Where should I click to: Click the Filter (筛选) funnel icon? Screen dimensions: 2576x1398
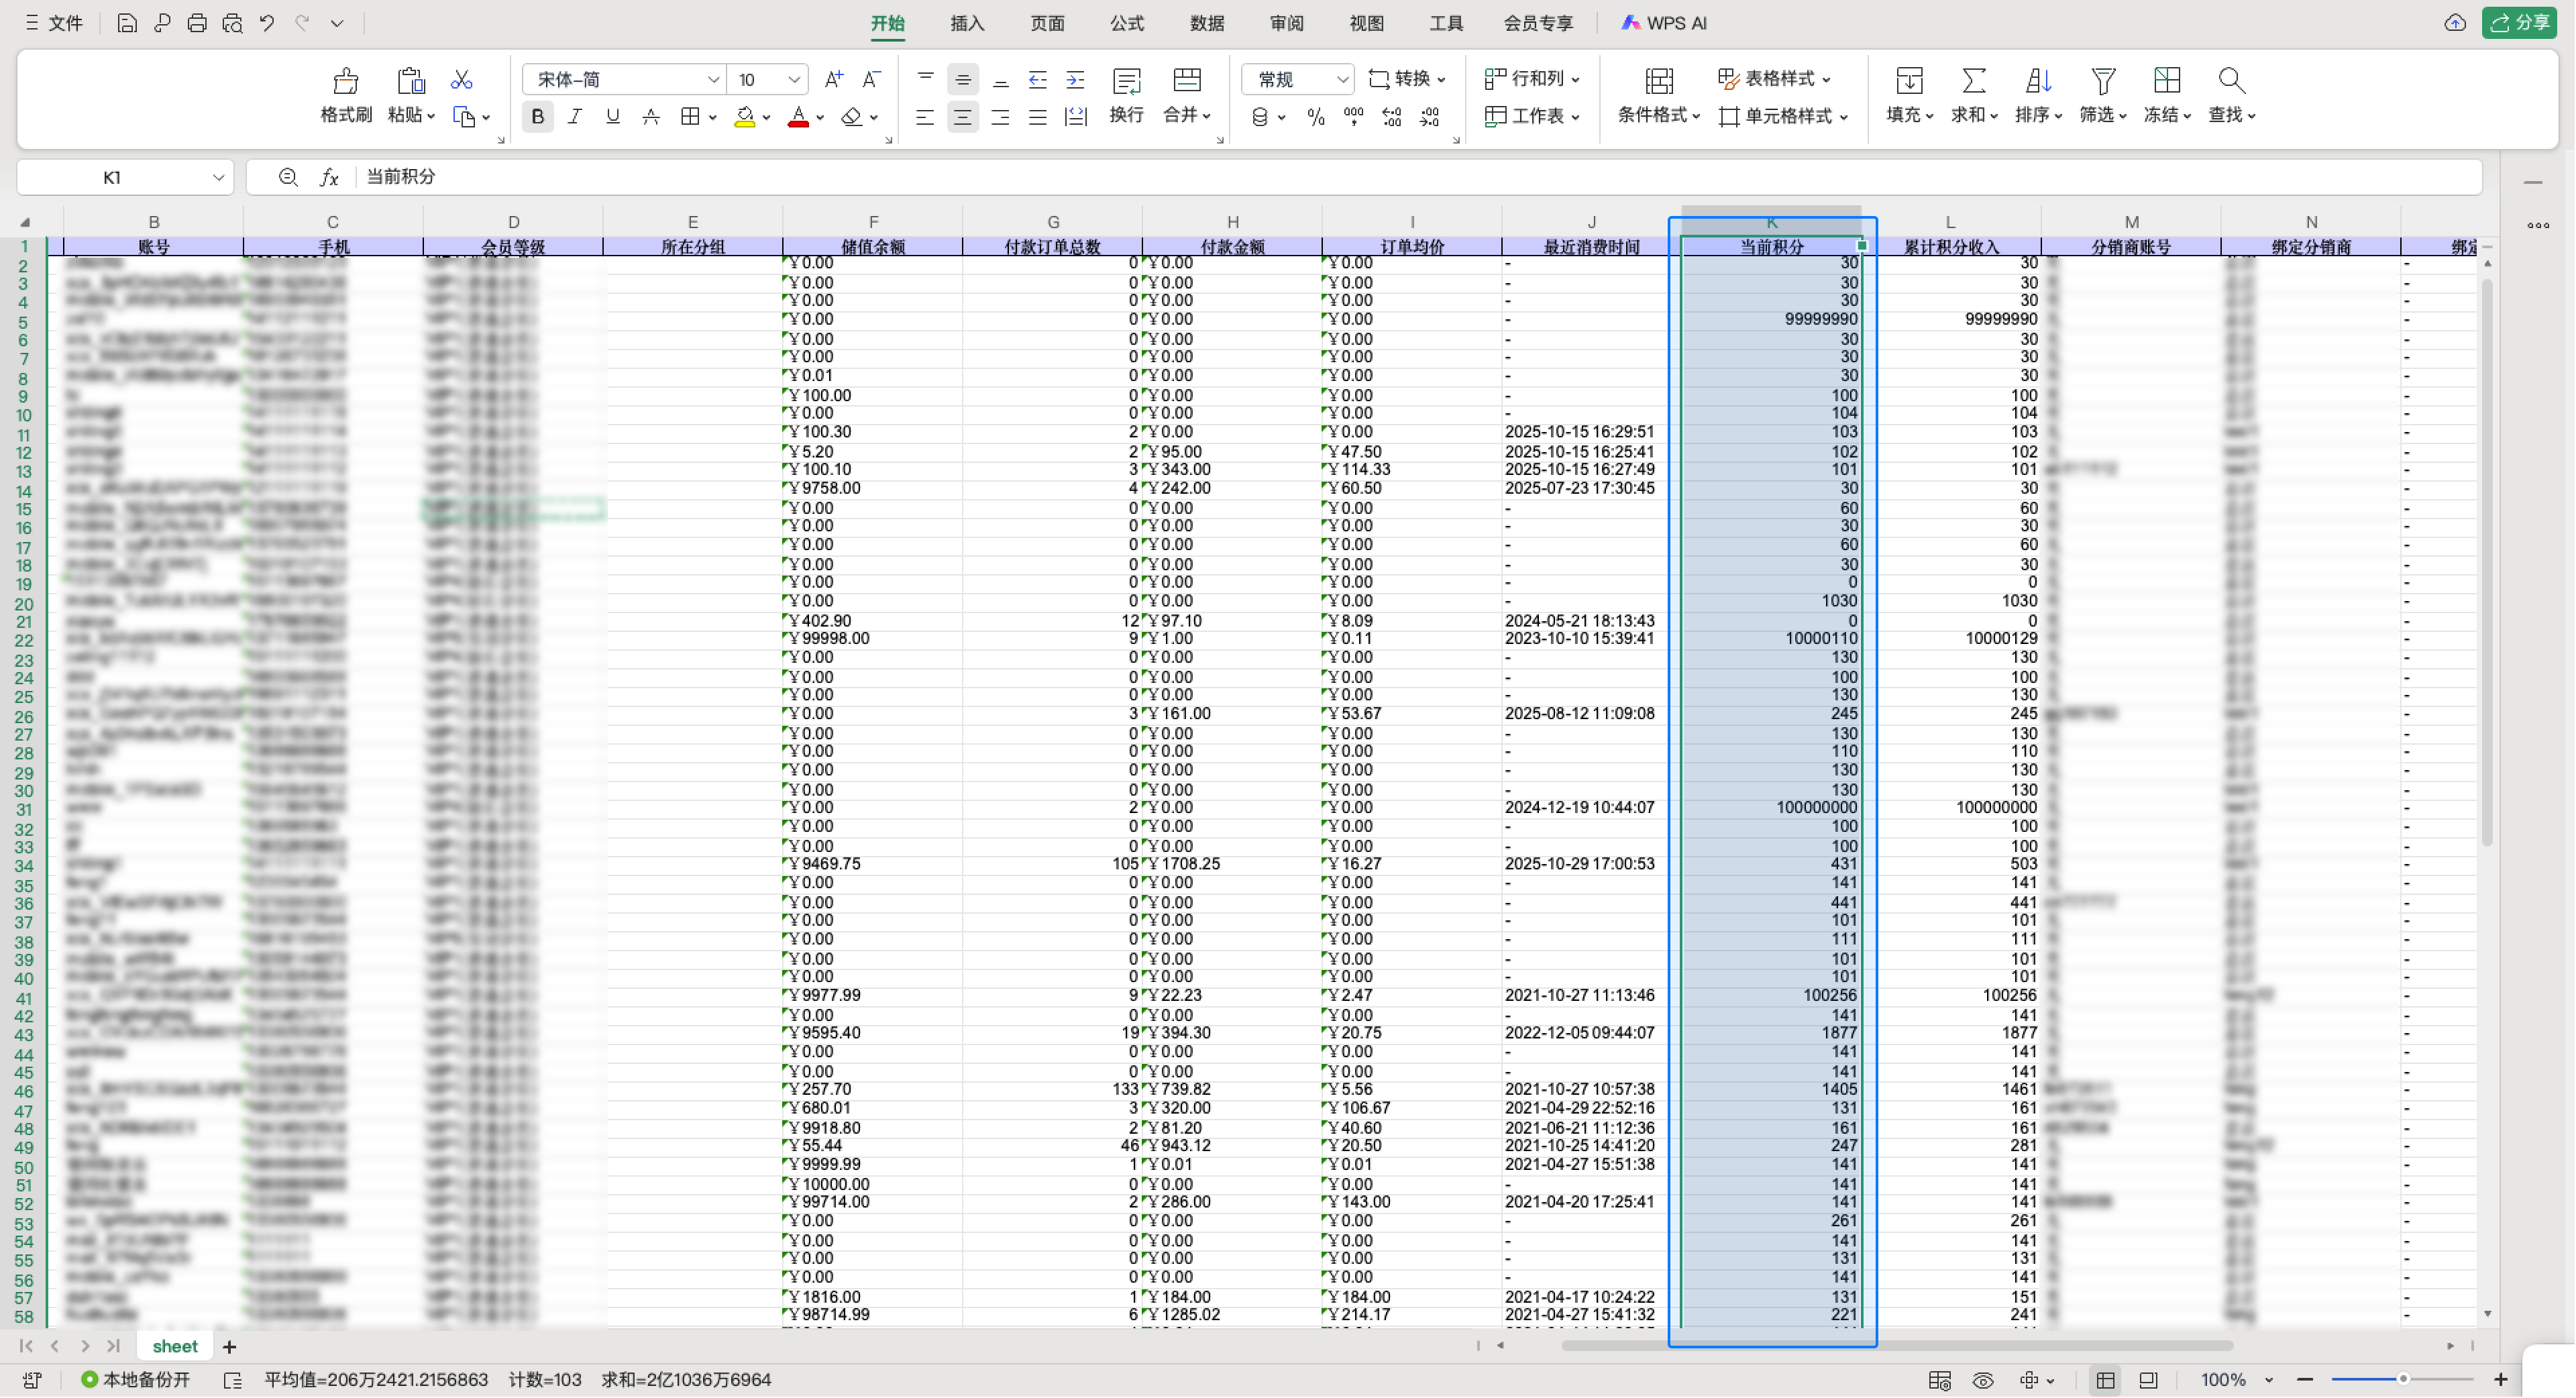2102,81
